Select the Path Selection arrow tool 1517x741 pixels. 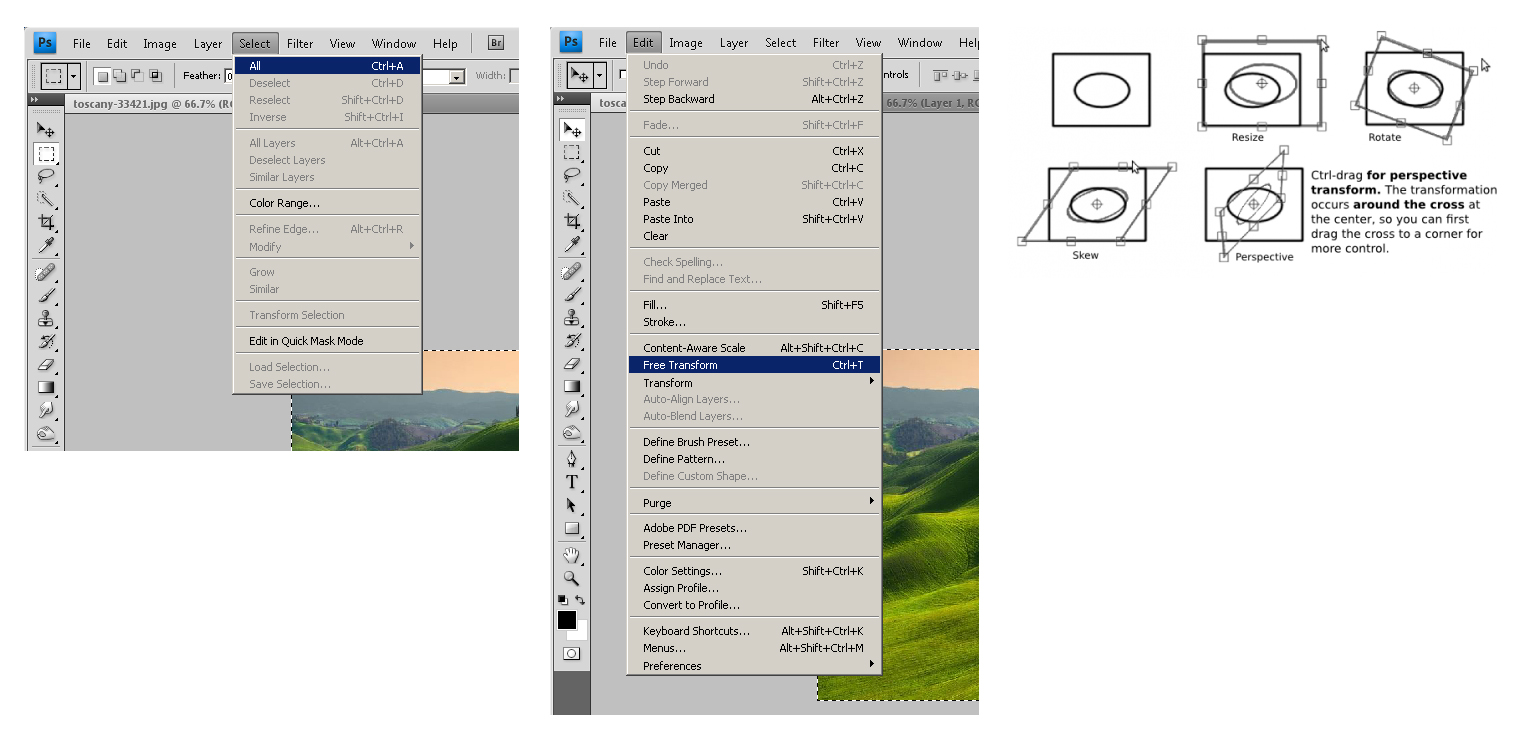pos(572,505)
